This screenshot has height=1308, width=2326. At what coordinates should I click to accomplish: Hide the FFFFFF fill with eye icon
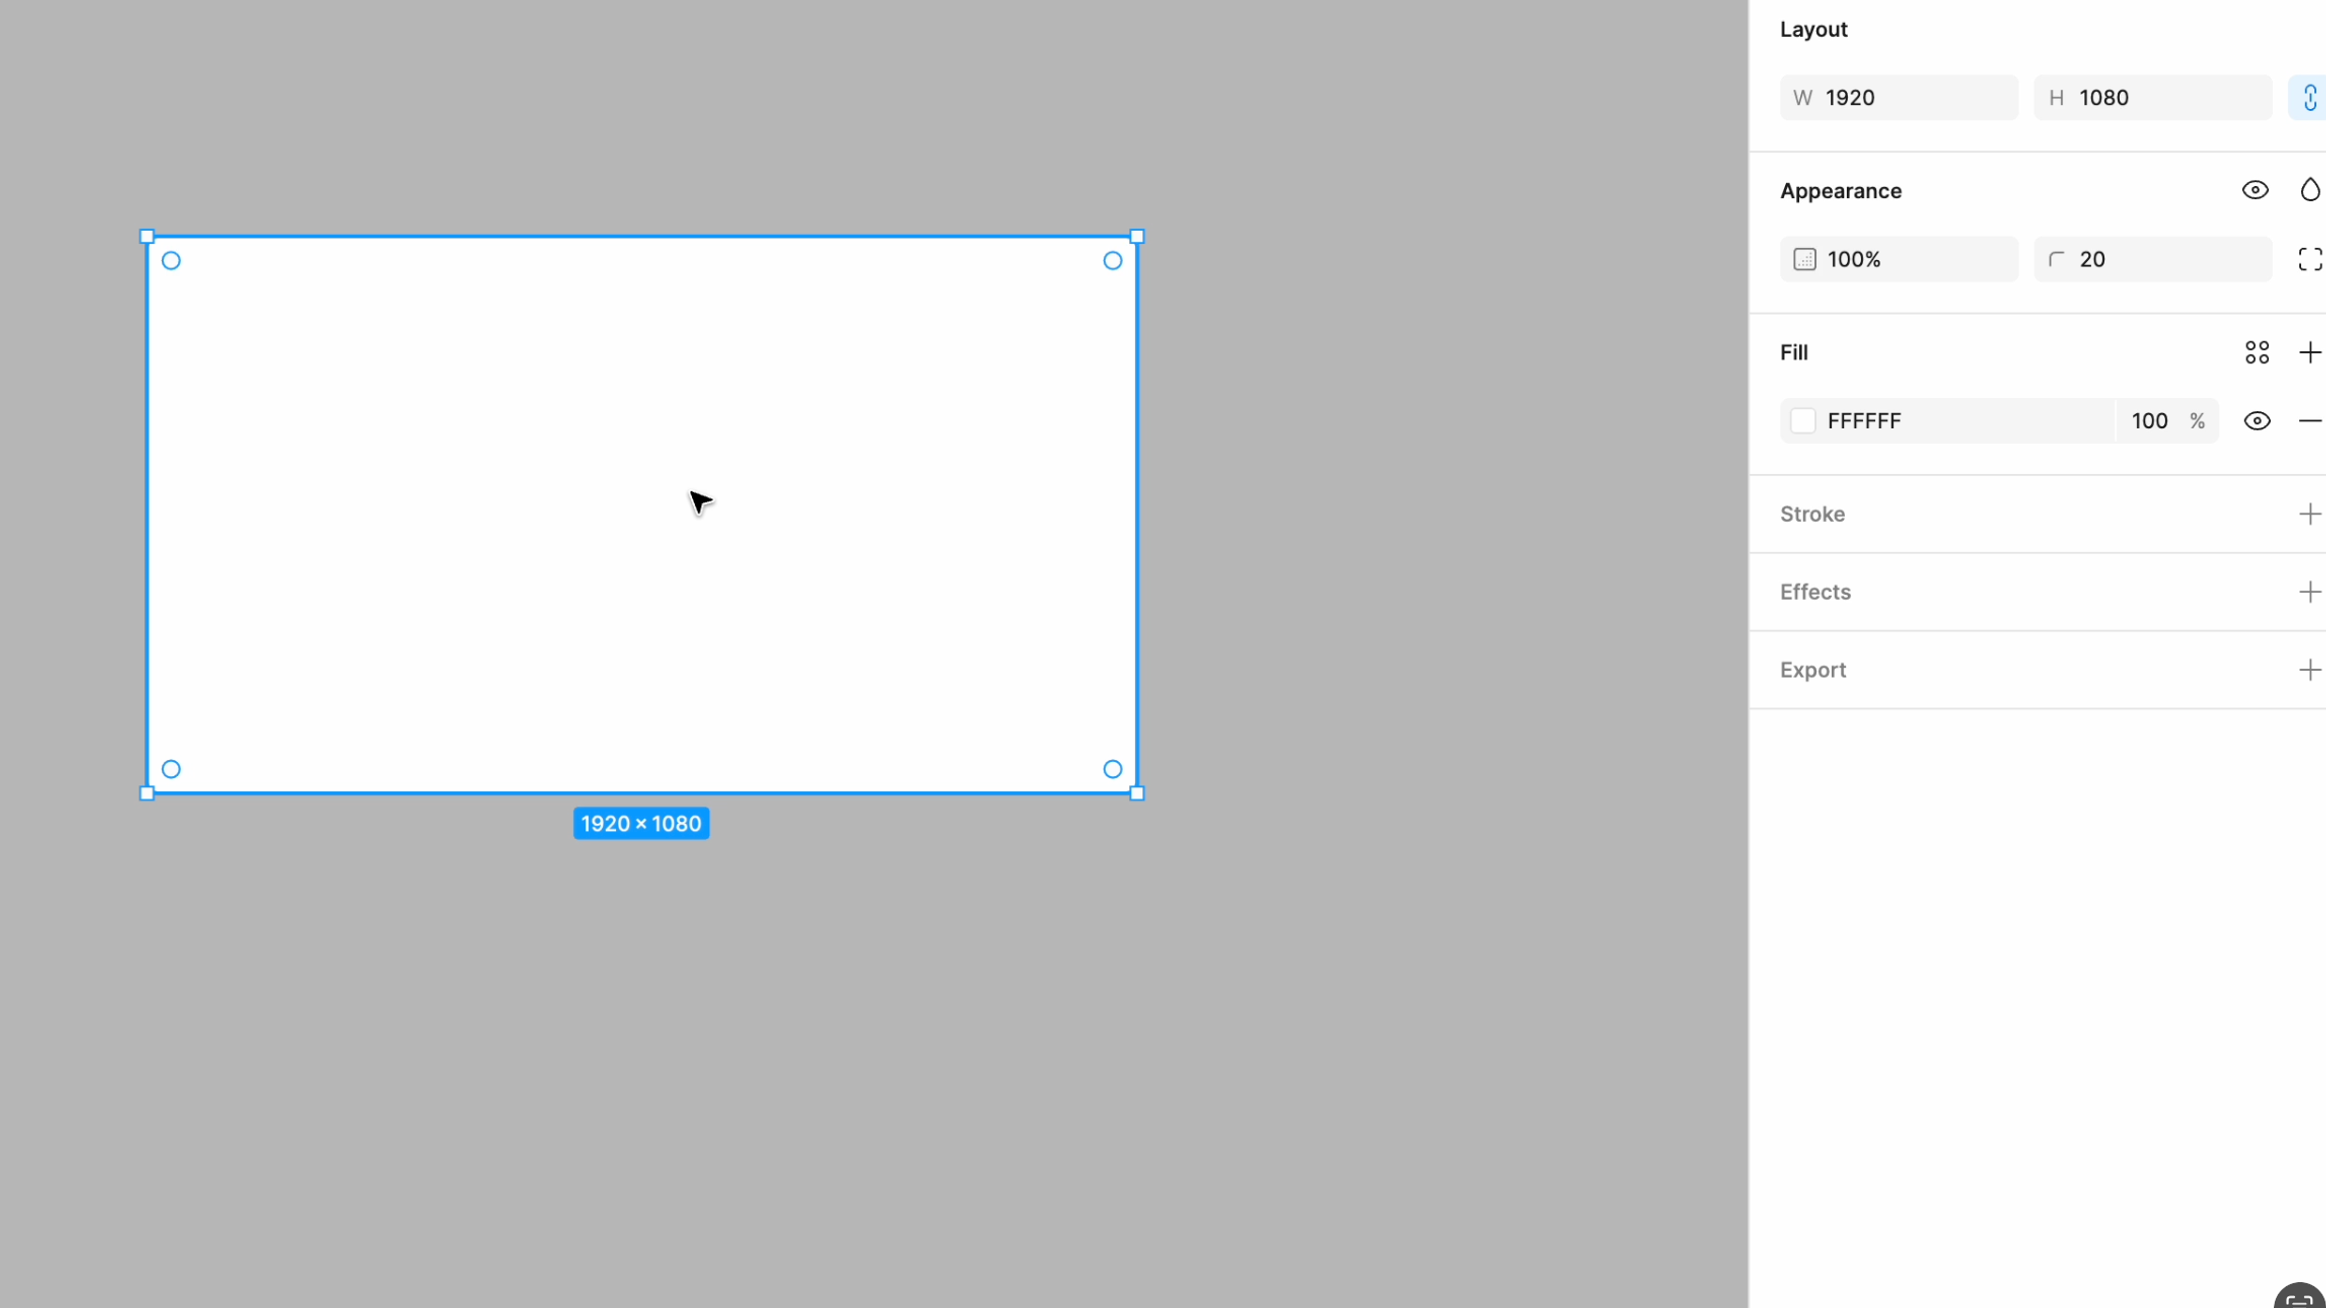coord(2257,421)
